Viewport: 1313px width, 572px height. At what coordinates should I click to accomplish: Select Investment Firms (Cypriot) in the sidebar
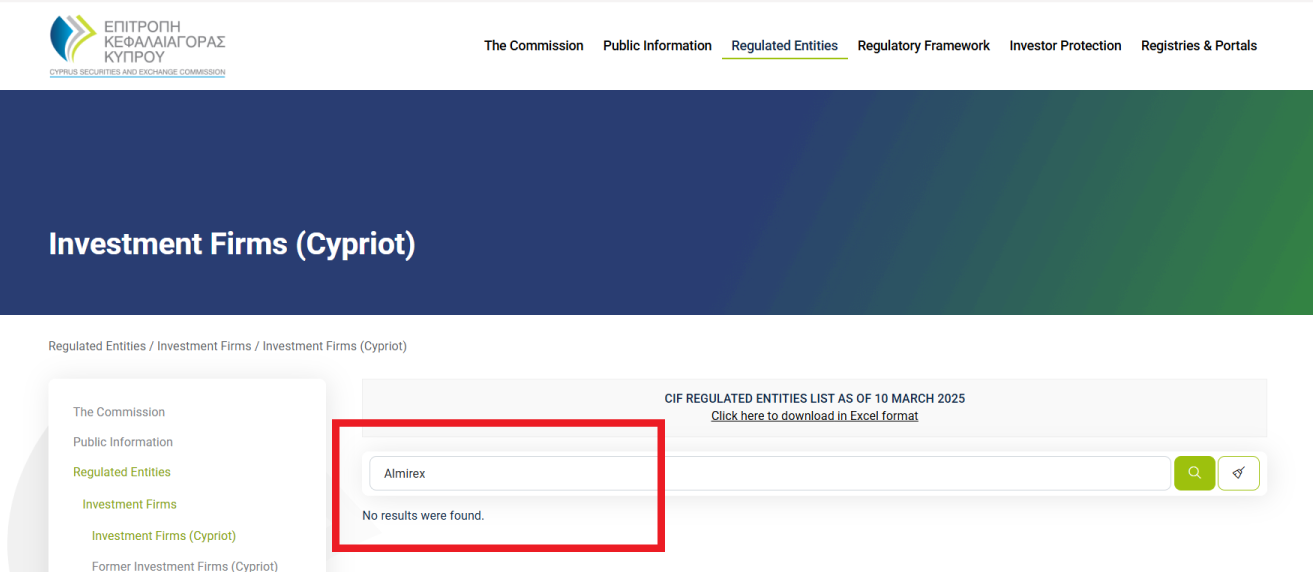pos(164,536)
